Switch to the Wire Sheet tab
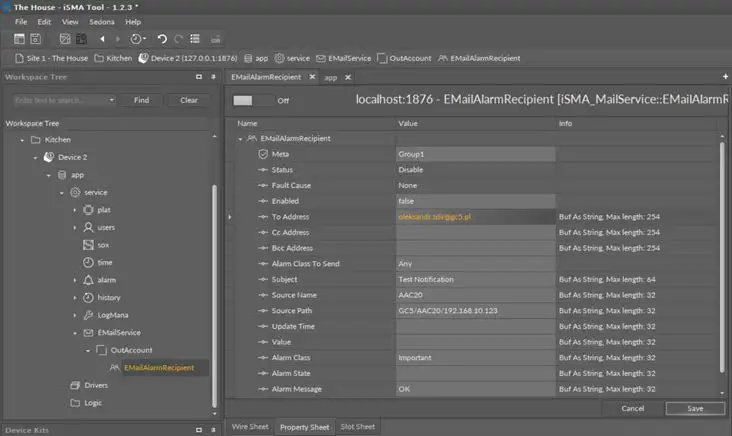The image size is (732, 436). pyautogui.click(x=249, y=427)
